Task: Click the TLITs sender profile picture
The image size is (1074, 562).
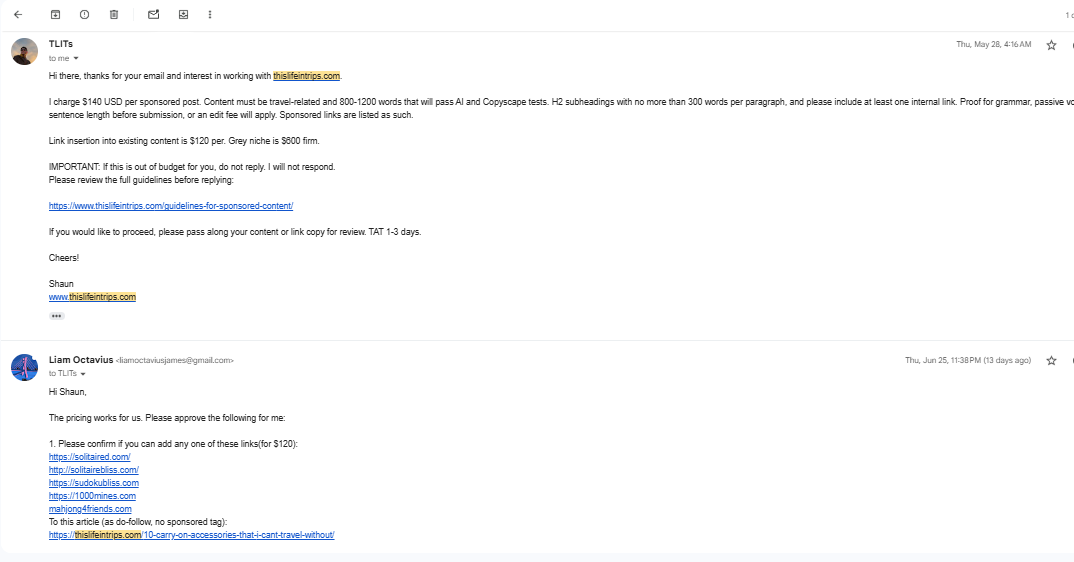Action: pos(25,51)
